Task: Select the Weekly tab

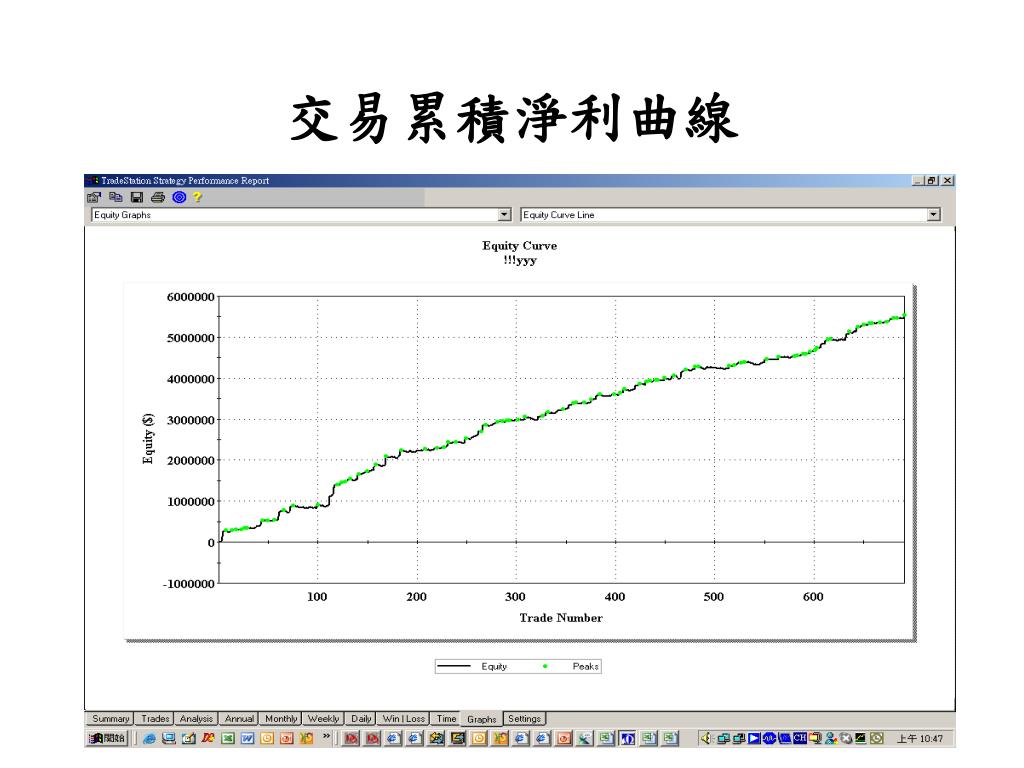Action: 323,718
